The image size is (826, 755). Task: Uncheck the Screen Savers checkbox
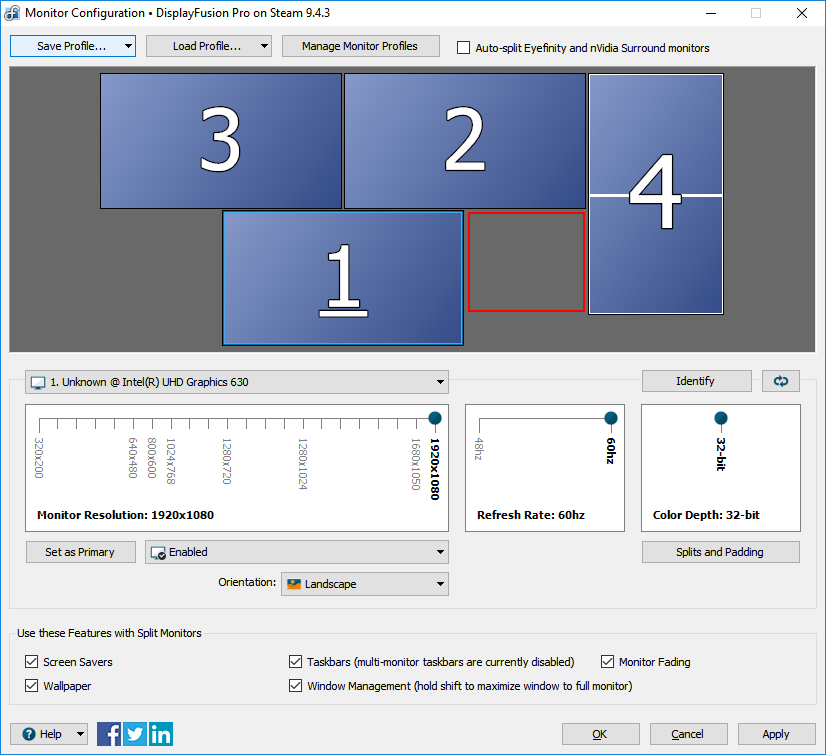click(x=31, y=662)
